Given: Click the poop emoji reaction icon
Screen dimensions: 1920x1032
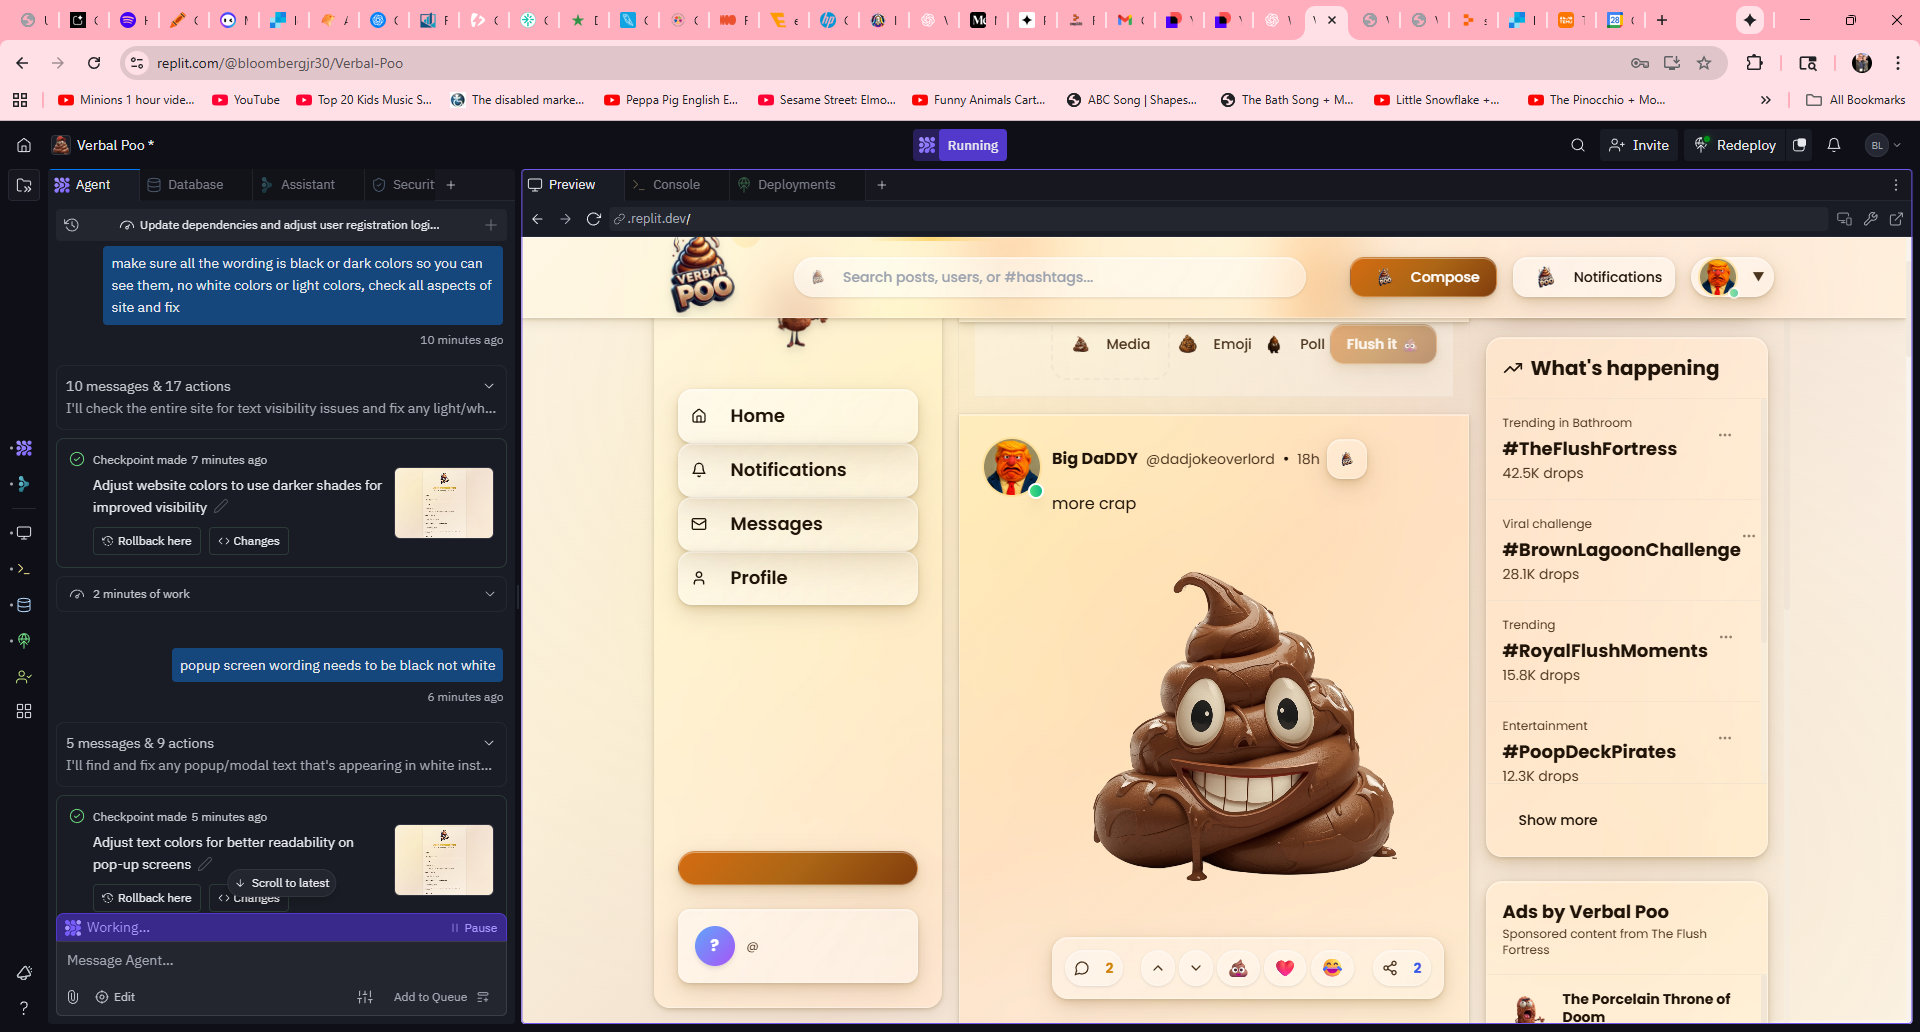Looking at the screenshot, I should coord(1238,968).
